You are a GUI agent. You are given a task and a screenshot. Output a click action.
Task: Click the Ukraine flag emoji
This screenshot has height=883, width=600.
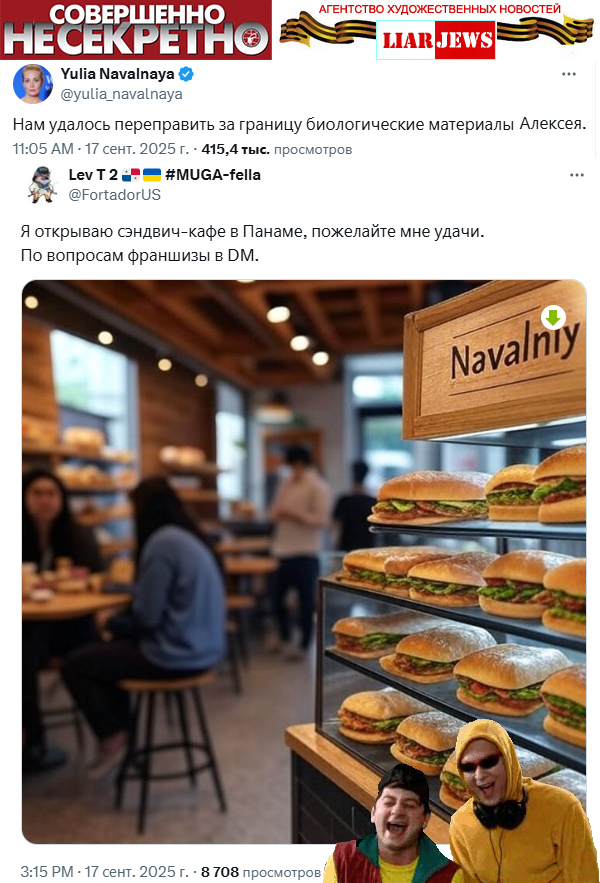click(152, 175)
